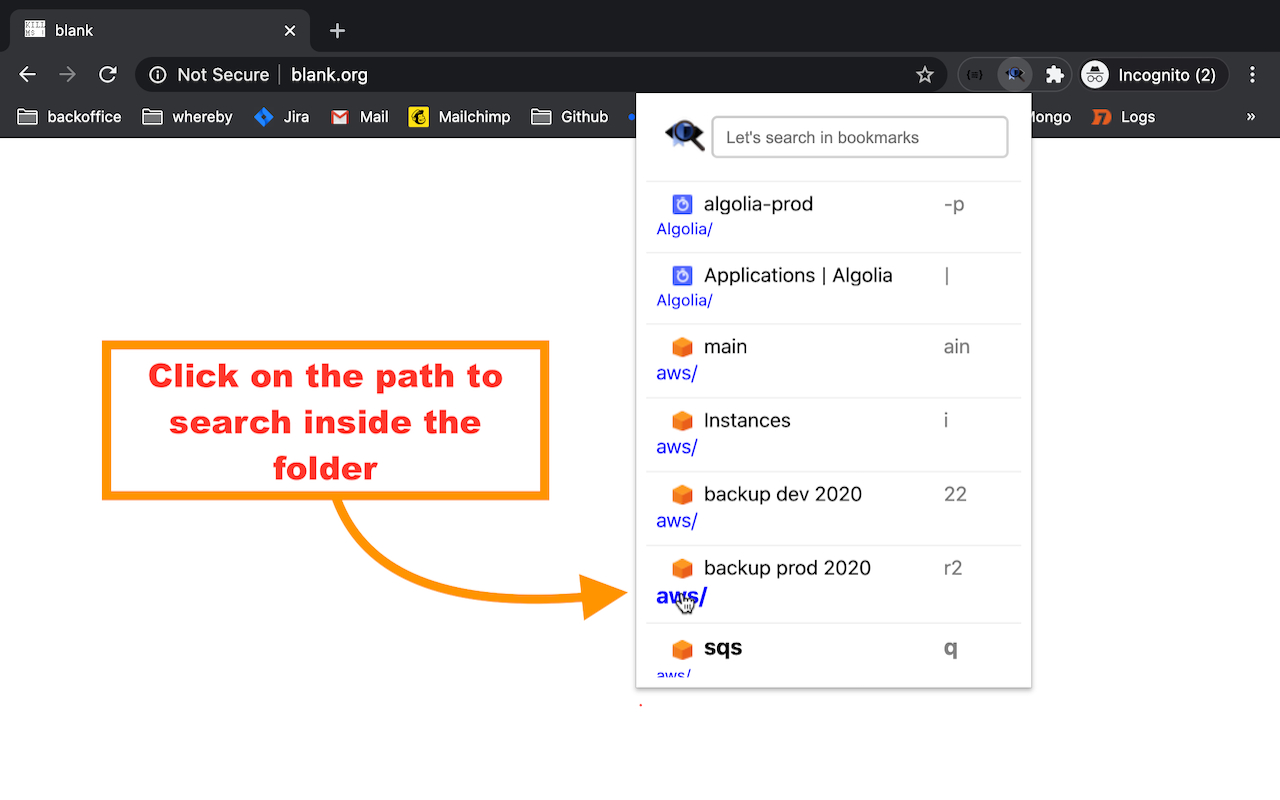Viewport: 1280px width, 800px height.
Task: Bookmark this page with the star icon
Action: point(925,74)
